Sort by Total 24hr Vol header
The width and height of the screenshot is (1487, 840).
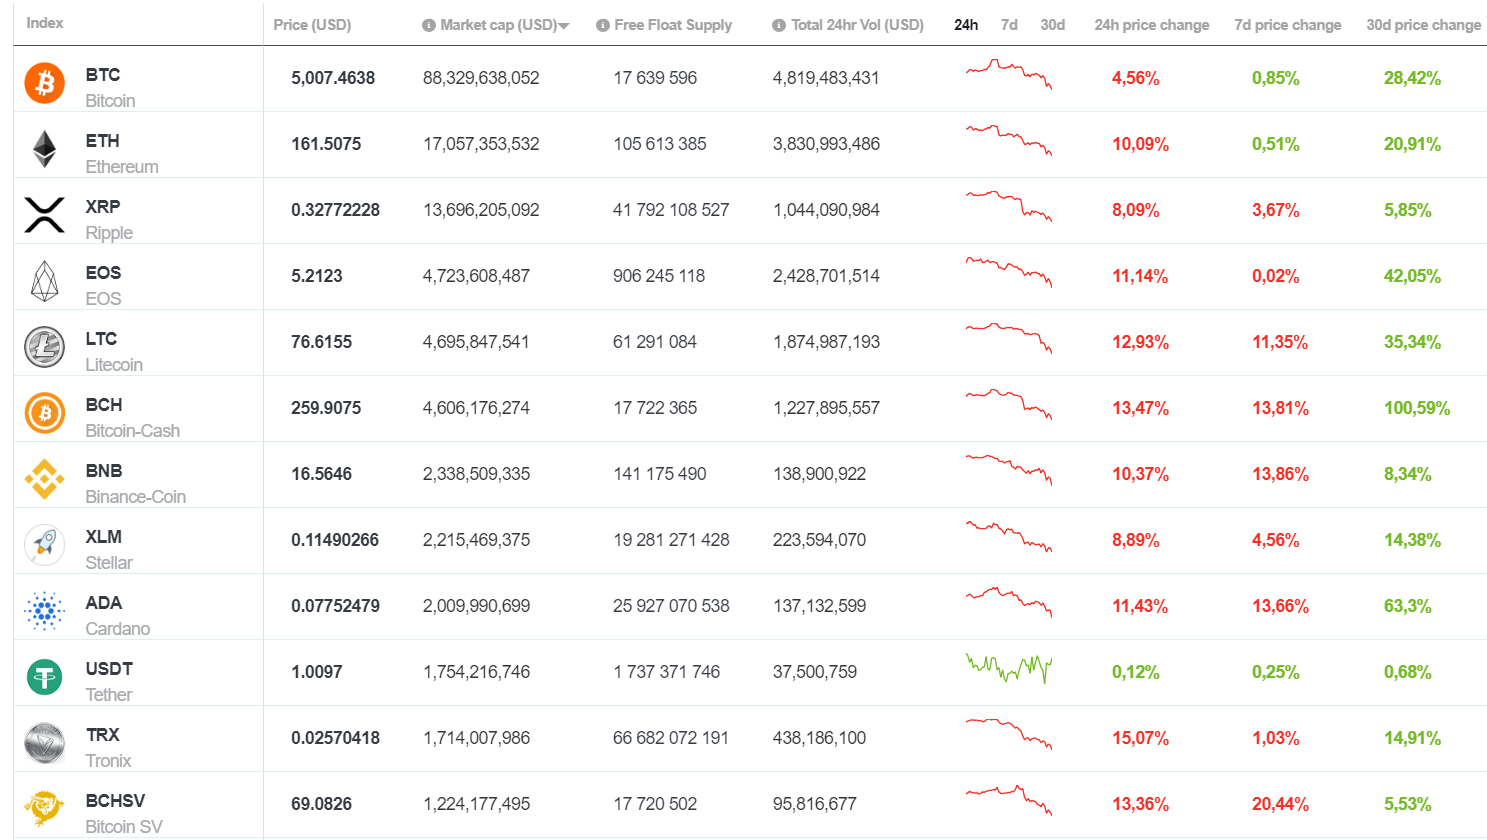coord(857,25)
